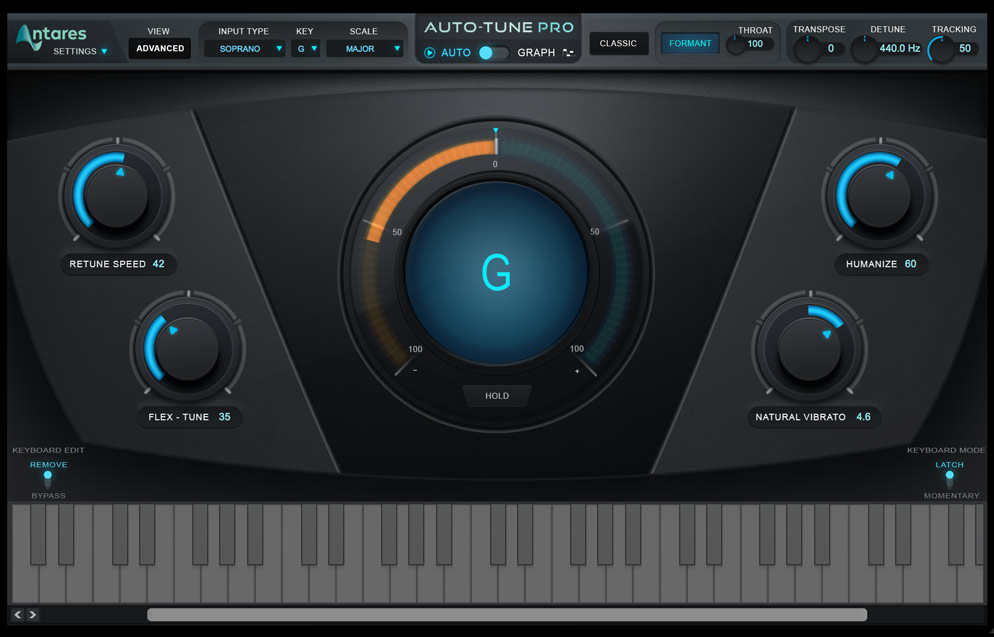
Task: Toggle Keyboard Edit Remove/Bypass switch
Action: pyautogui.click(x=48, y=479)
